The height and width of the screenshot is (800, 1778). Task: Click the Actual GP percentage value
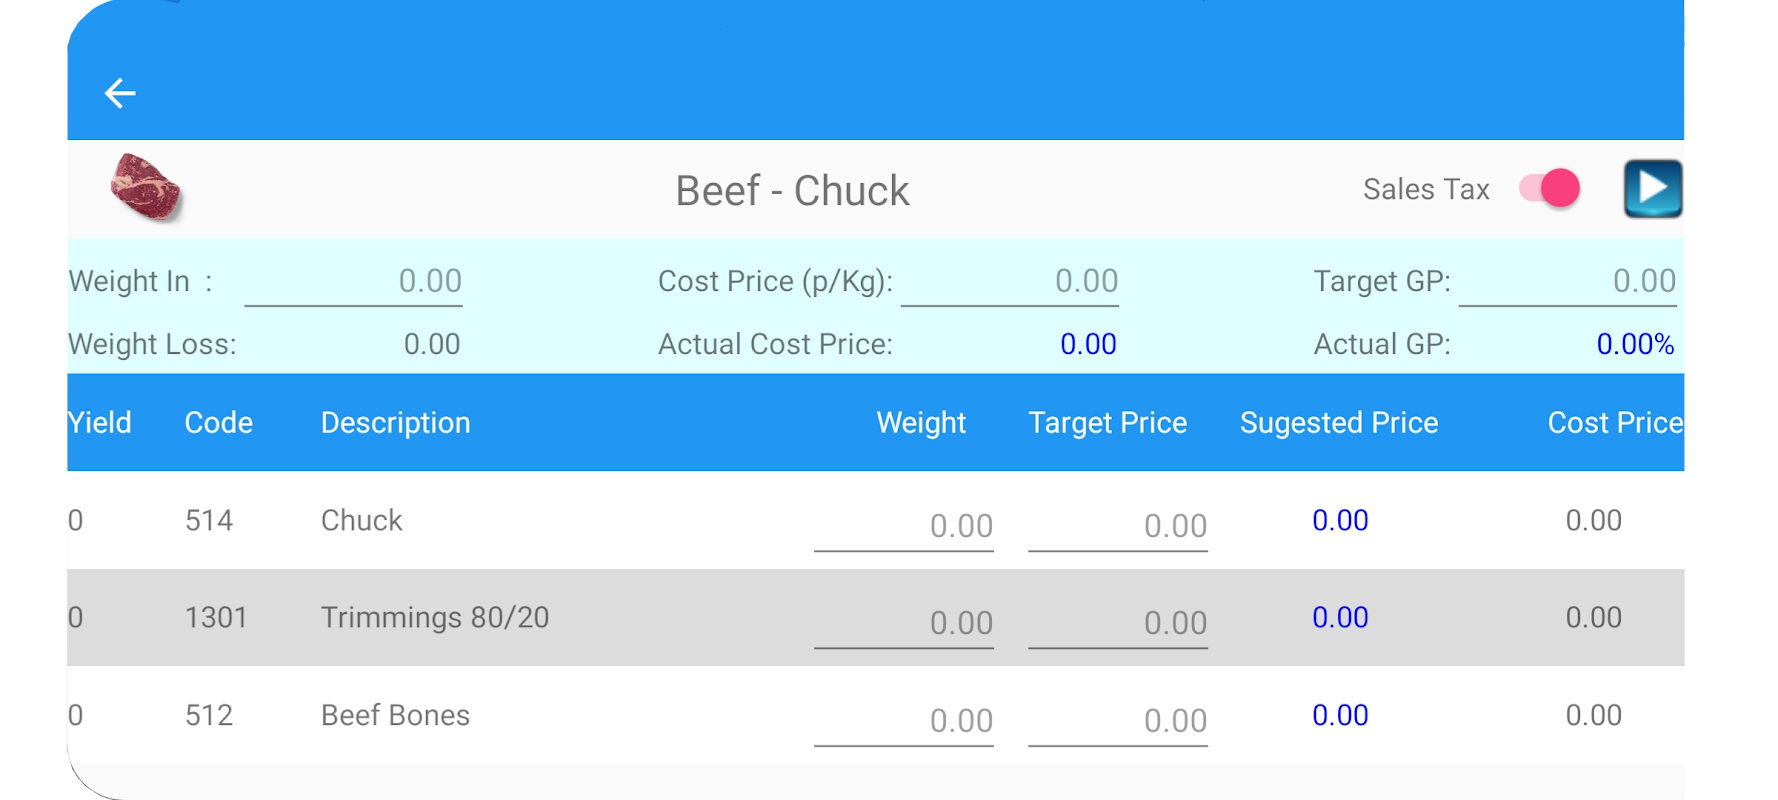pyautogui.click(x=1635, y=344)
